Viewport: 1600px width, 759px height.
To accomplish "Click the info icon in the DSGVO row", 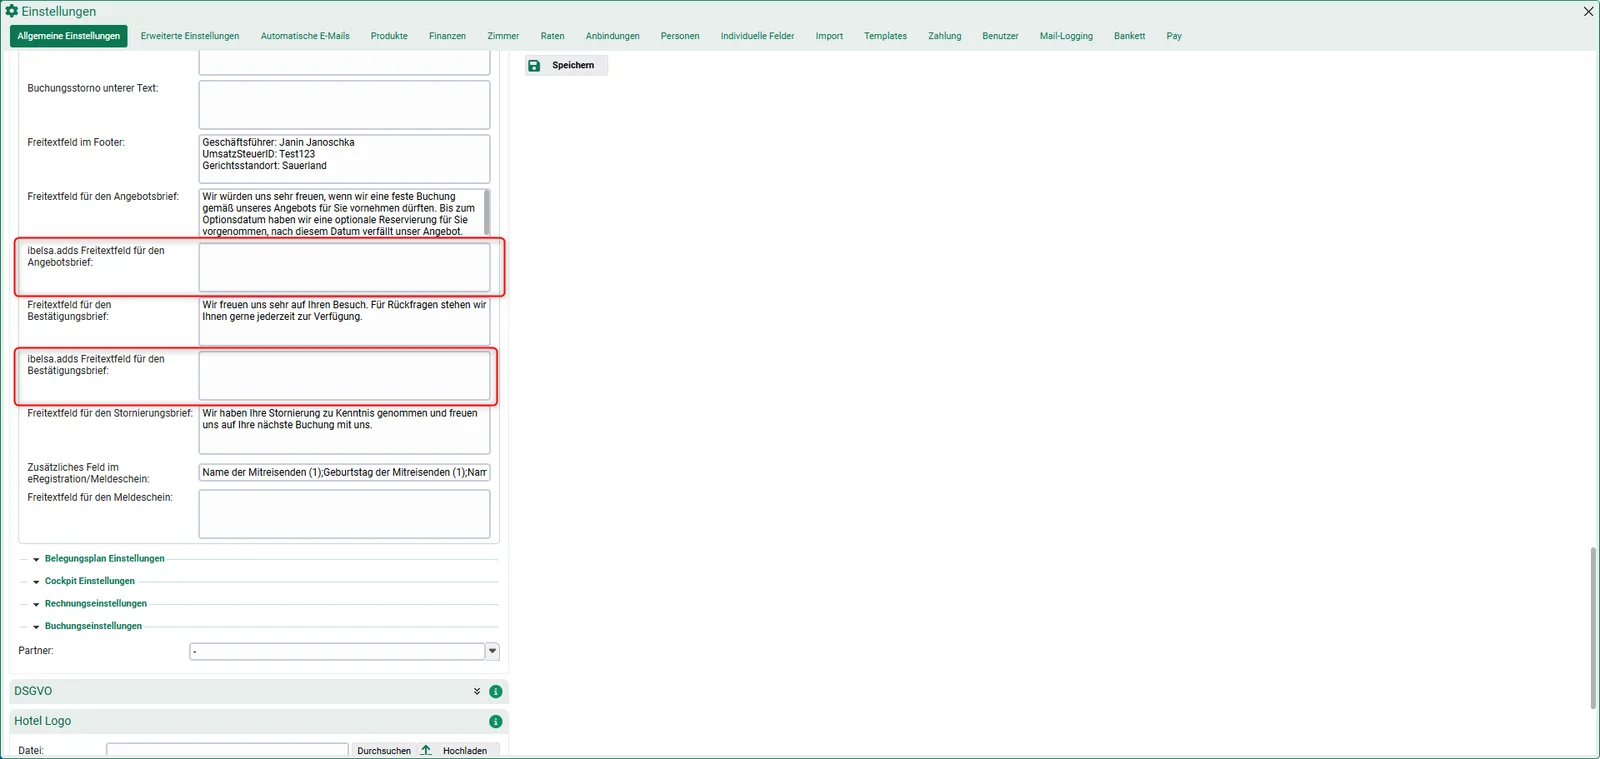I will coord(495,691).
